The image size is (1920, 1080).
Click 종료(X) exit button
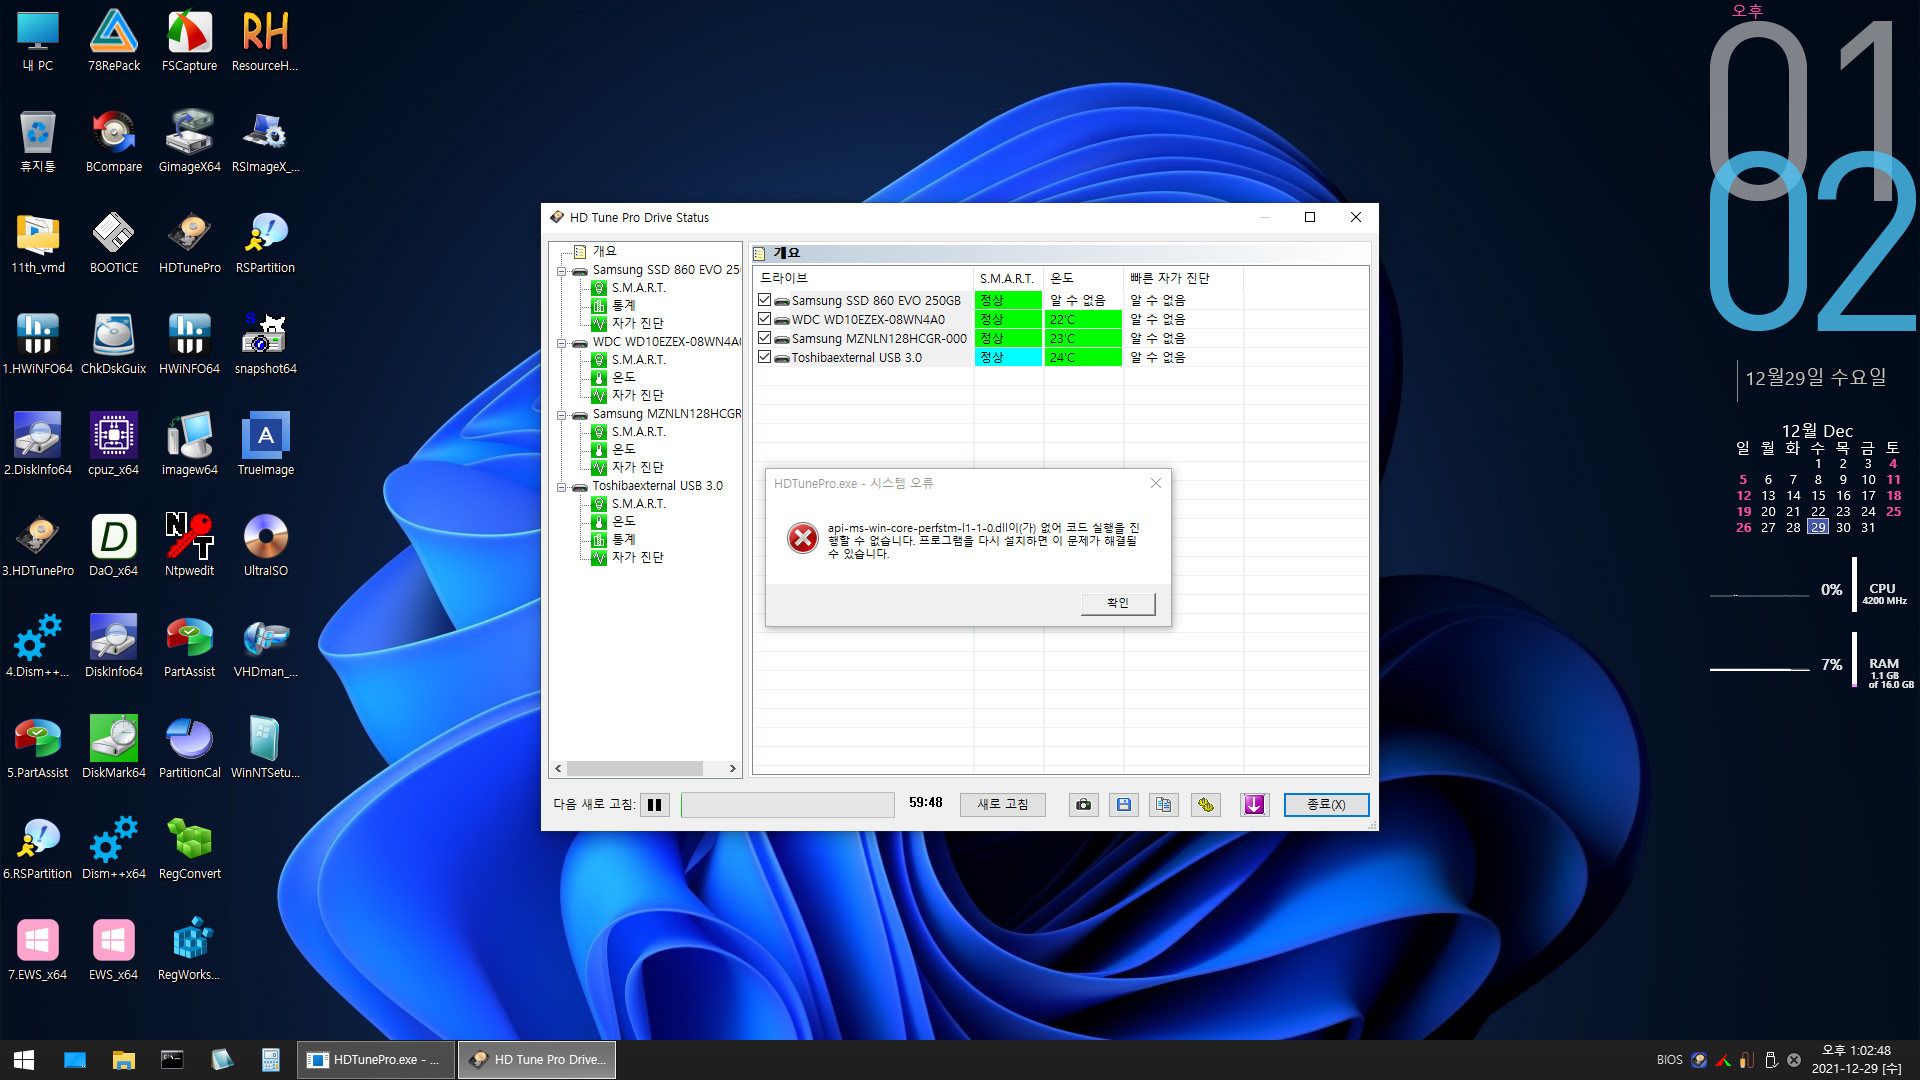1326,805
